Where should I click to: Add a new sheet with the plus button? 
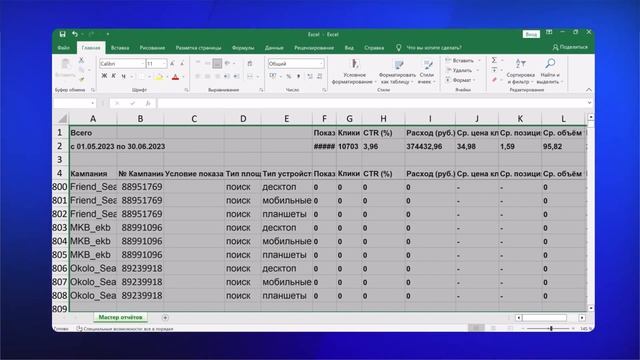[165, 318]
